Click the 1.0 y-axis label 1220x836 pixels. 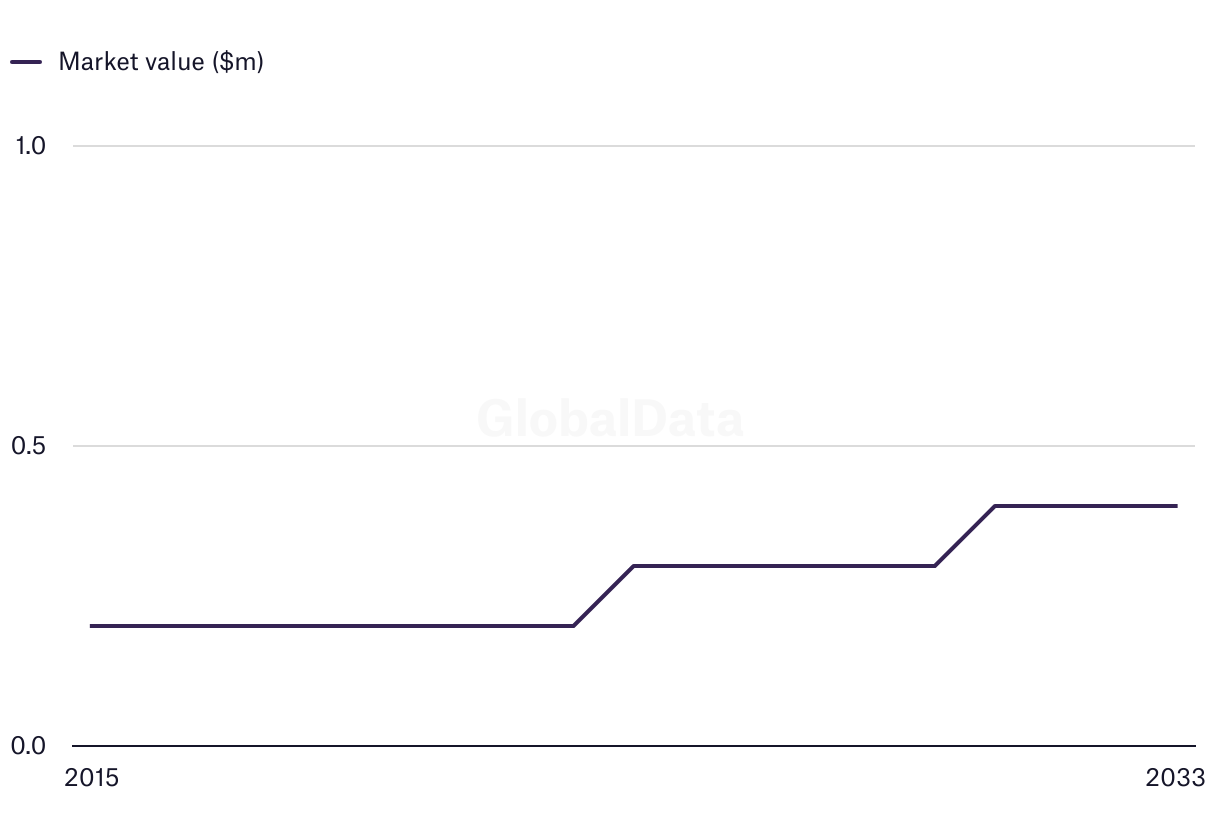(30, 146)
